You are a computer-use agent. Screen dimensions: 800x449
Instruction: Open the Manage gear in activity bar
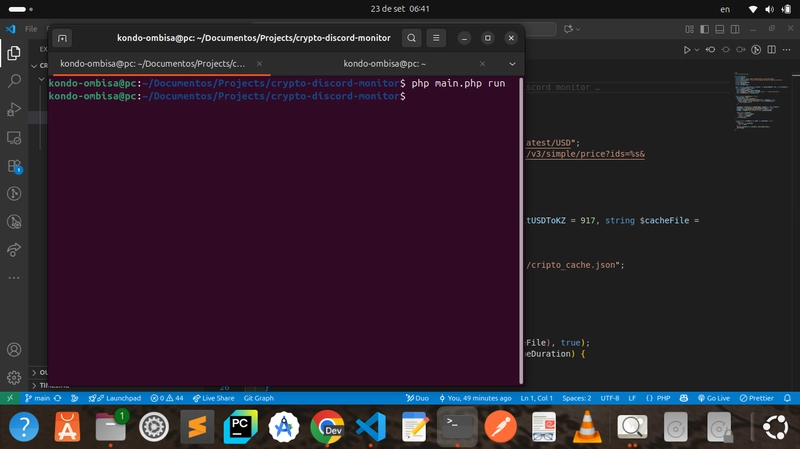pos(14,378)
